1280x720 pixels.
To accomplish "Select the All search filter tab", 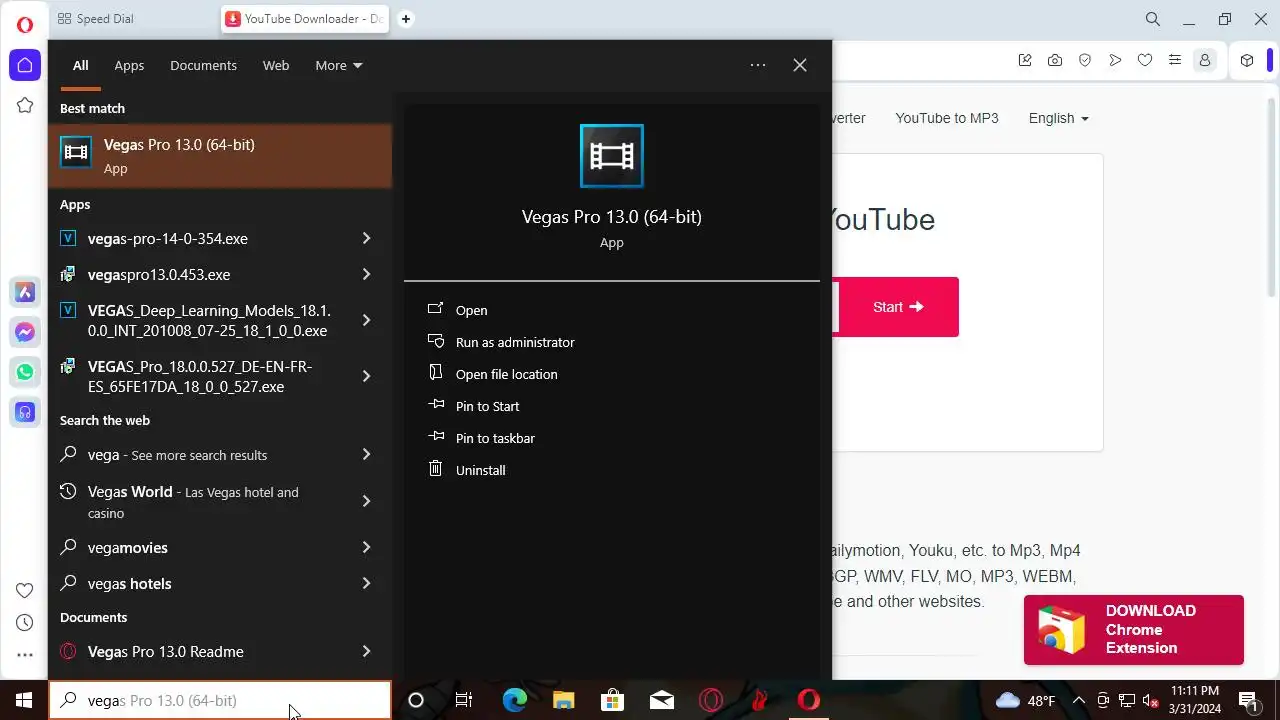I will click(x=81, y=65).
